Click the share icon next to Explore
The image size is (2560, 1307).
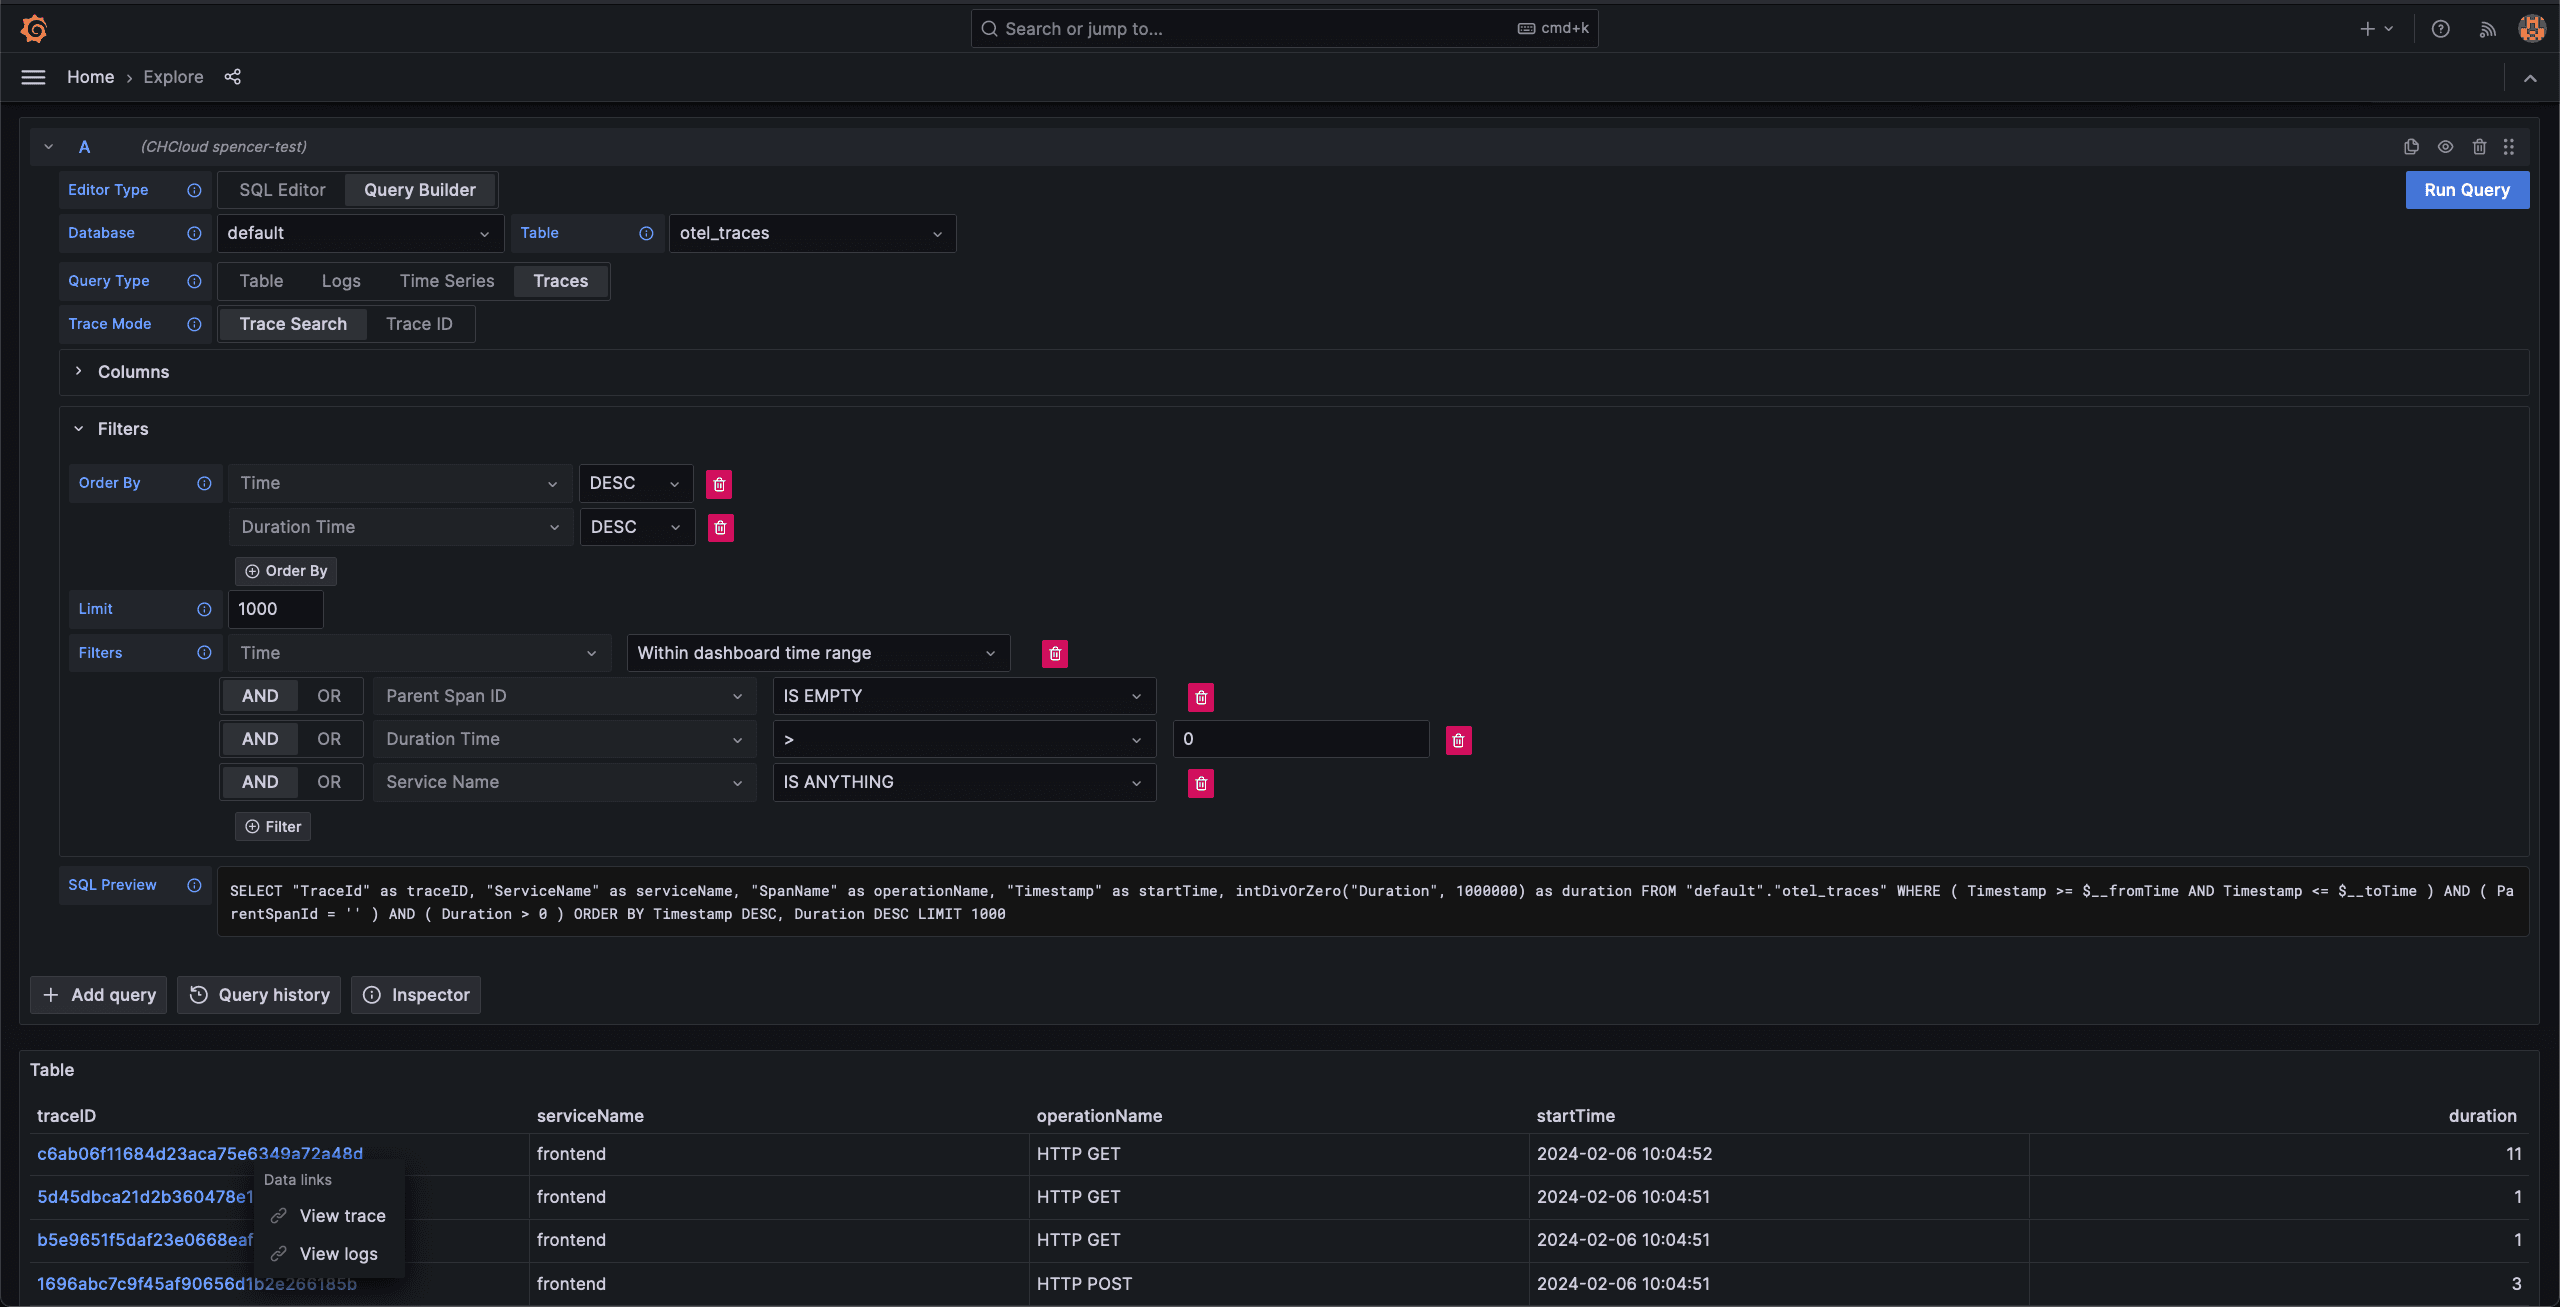coord(232,77)
